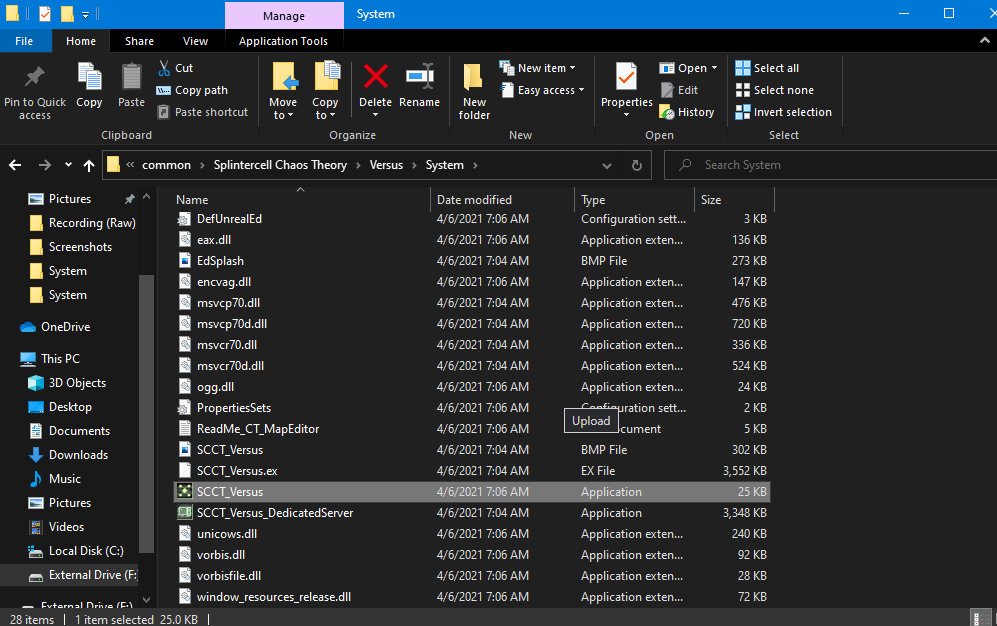The image size is (997, 626).
Task: Open the New item dropdown
Action: pyautogui.click(x=537, y=68)
